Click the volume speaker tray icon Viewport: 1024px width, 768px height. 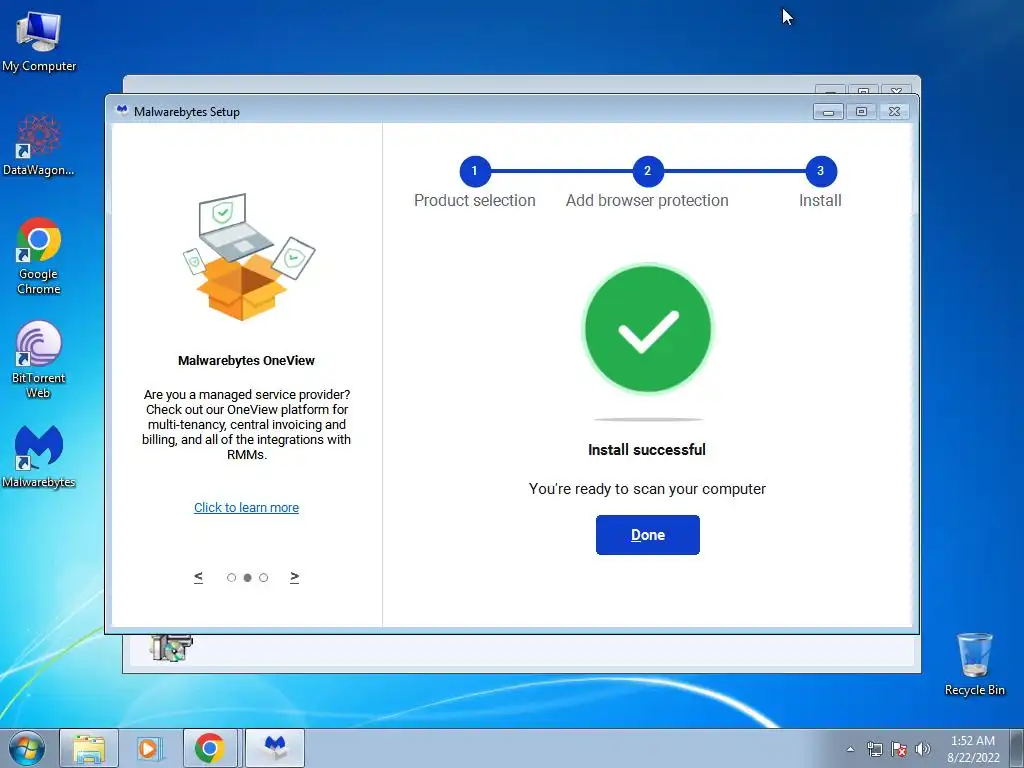922,749
